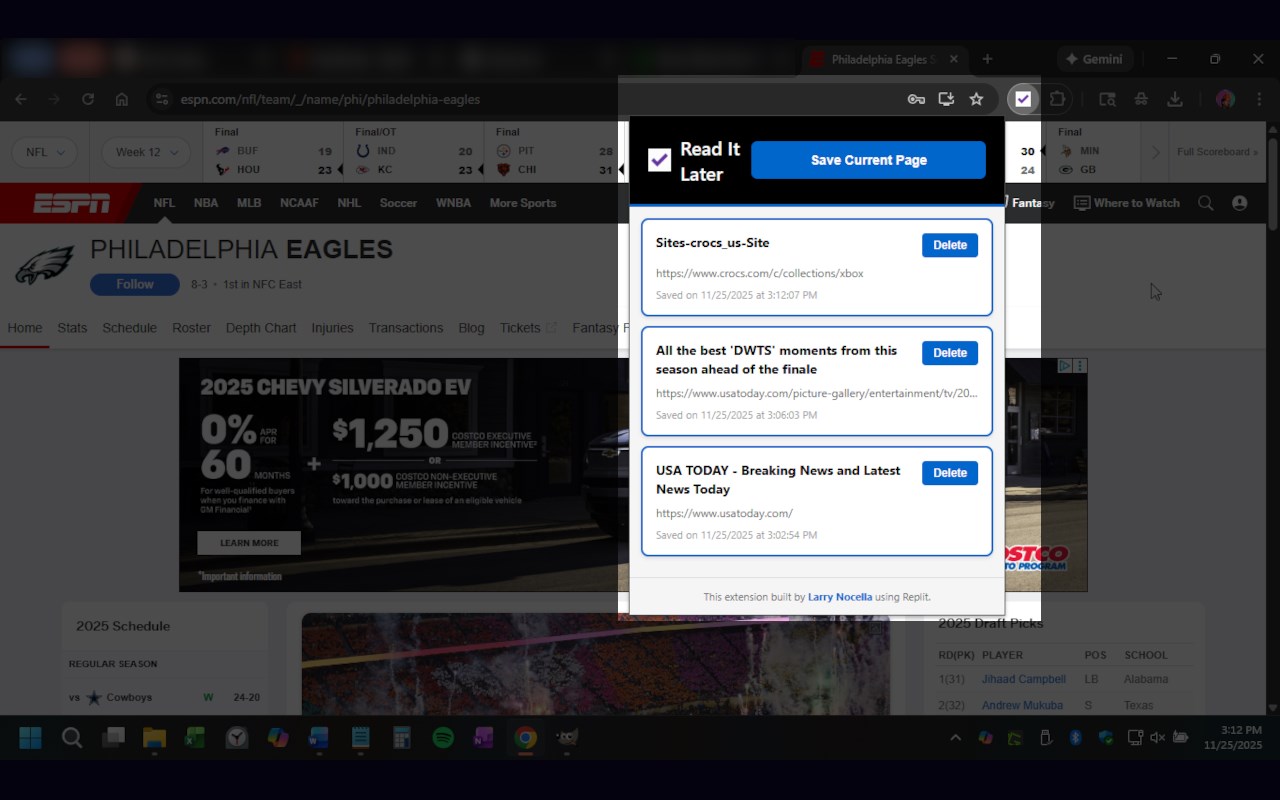Click the Windows Start button

[30, 738]
